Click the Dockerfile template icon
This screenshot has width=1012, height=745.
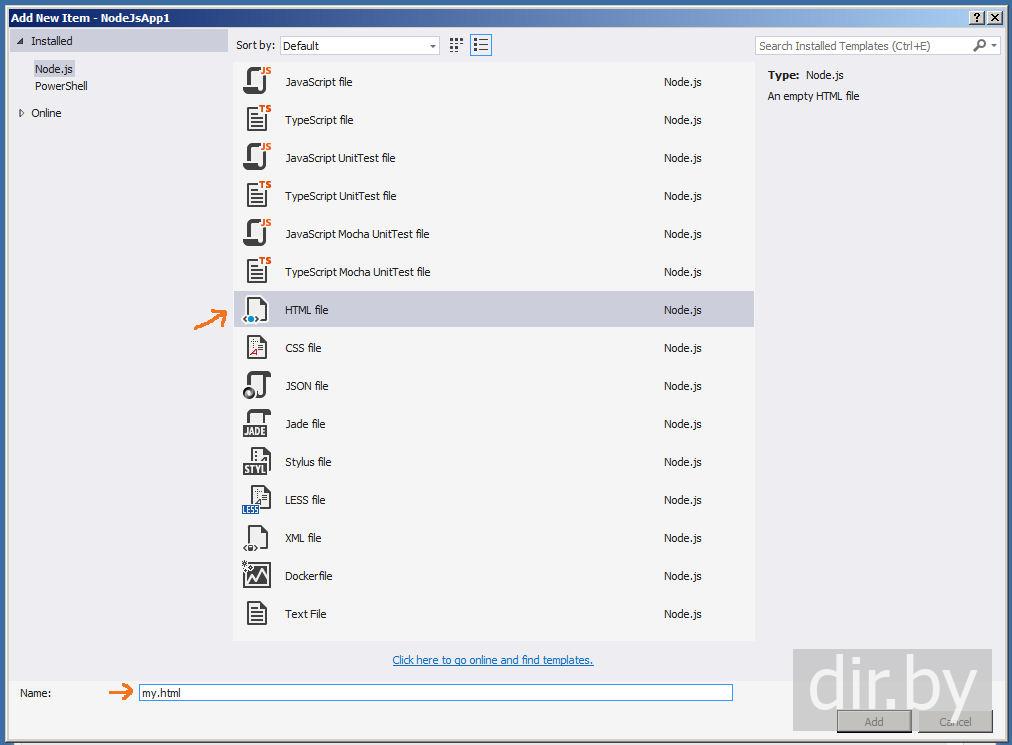pos(256,575)
